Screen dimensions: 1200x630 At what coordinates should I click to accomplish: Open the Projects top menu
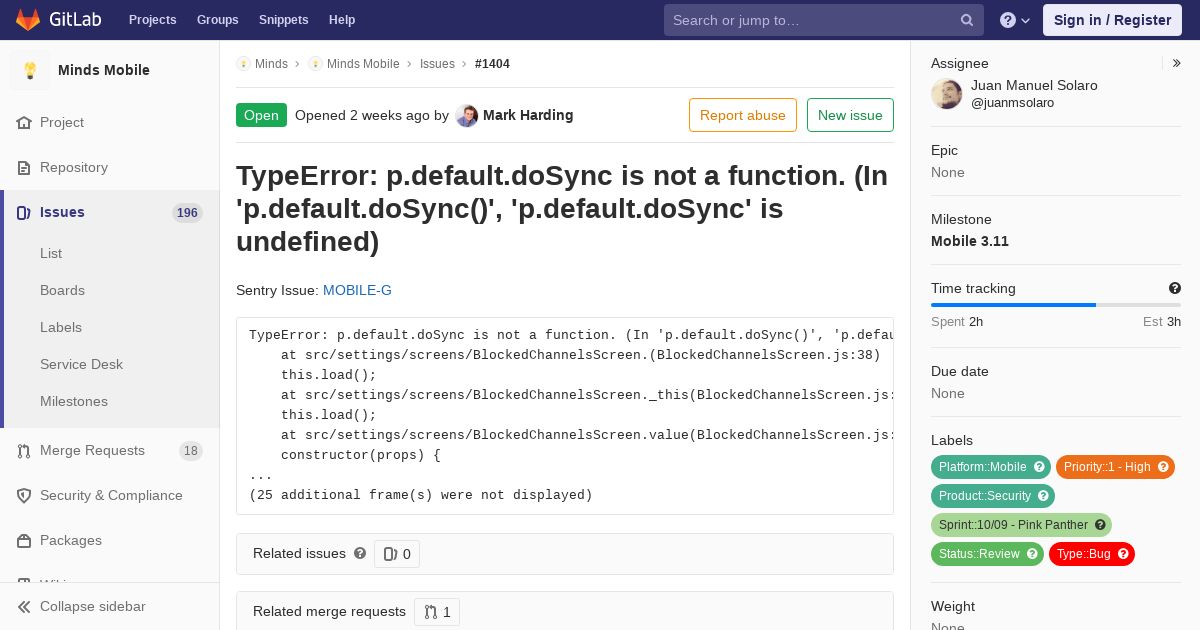coord(152,20)
